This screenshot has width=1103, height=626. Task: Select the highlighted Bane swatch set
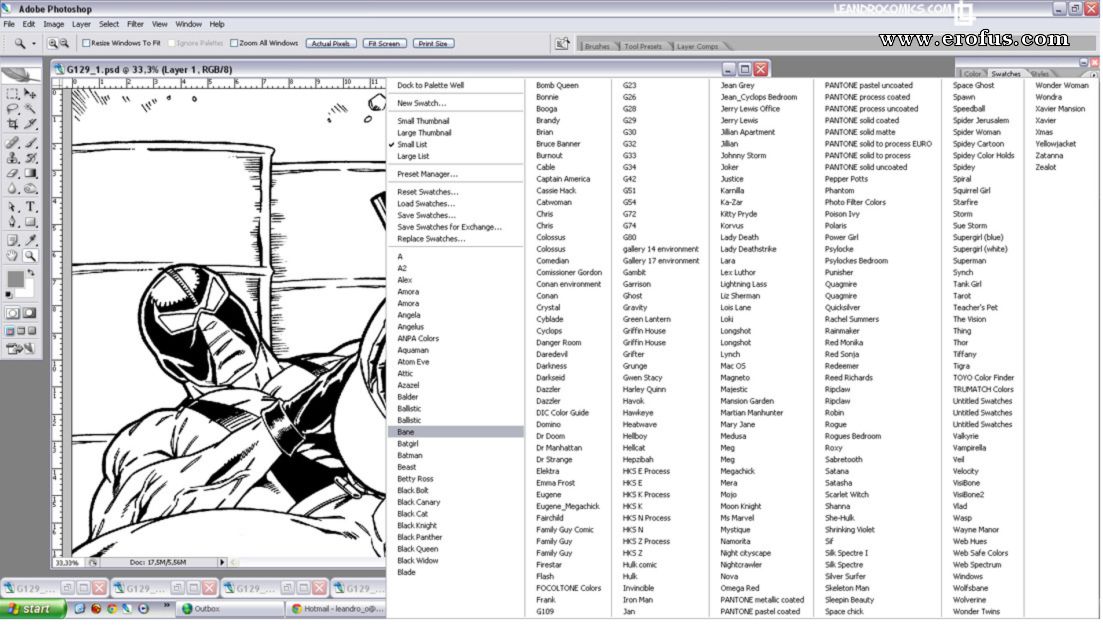pos(456,432)
